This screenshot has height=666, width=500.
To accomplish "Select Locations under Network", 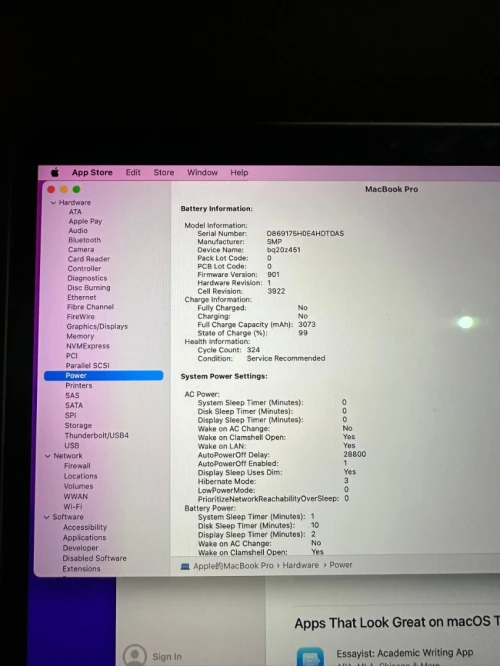I will click(x=80, y=476).
